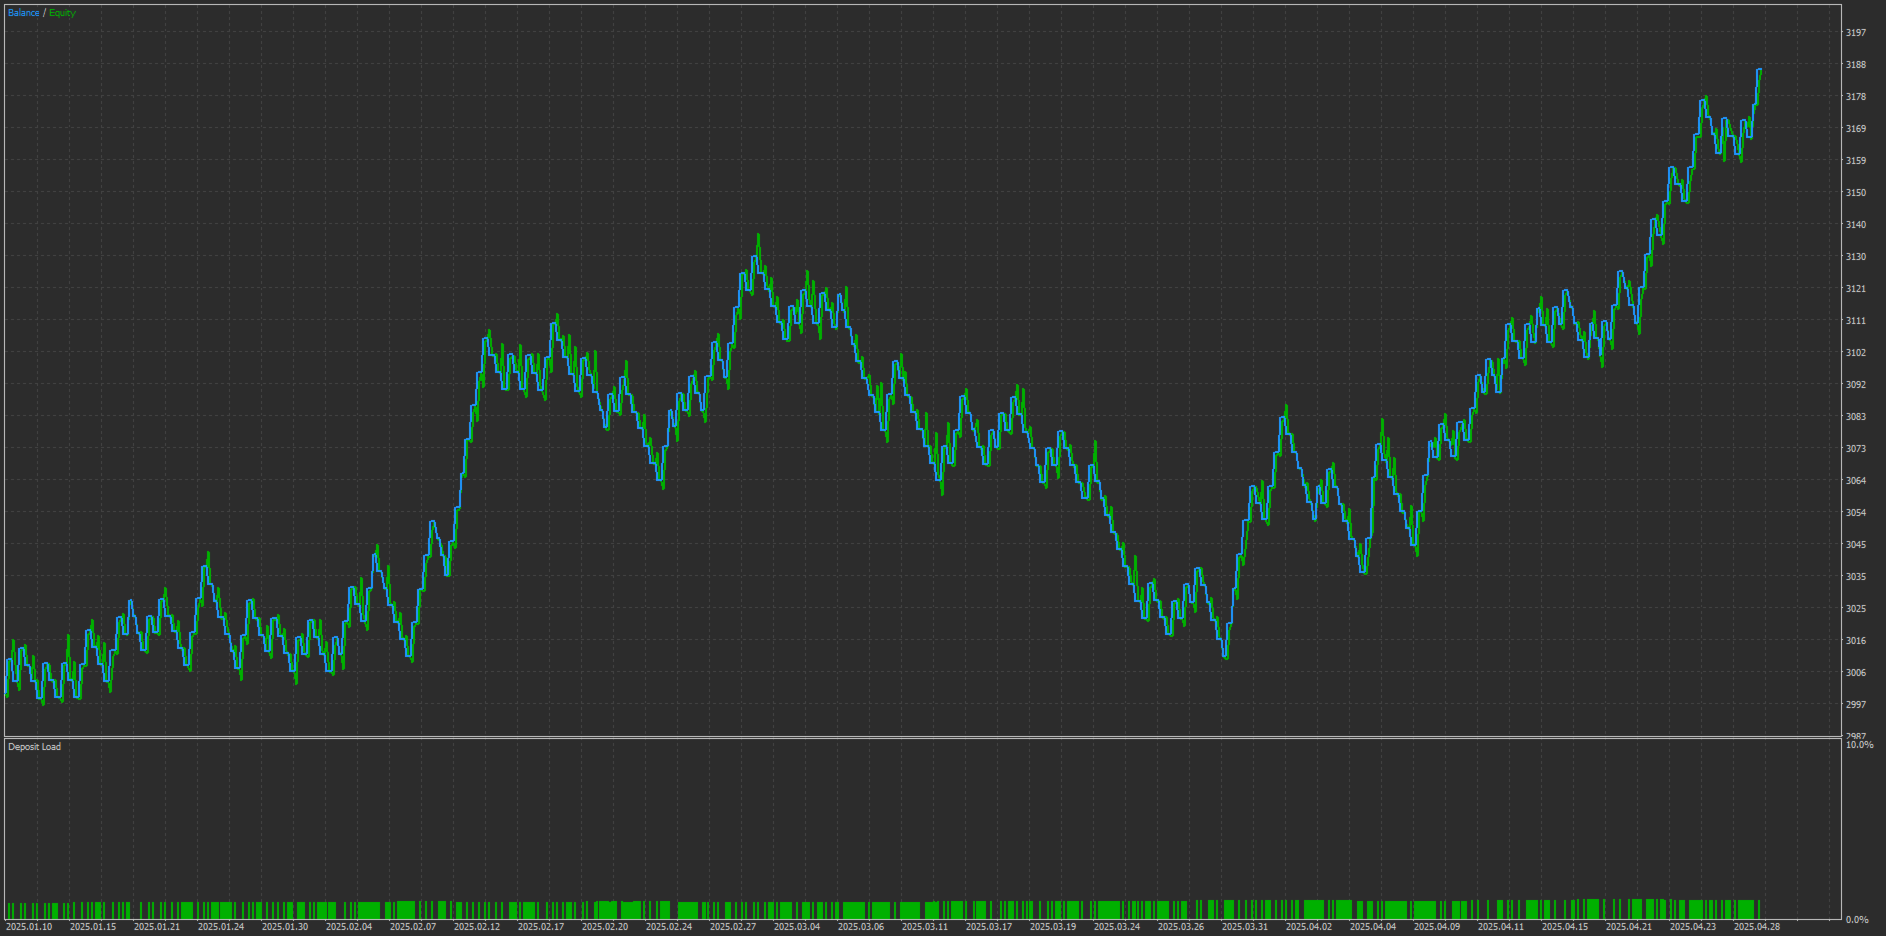Select the 2025.01.10 date marker

[29, 927]
